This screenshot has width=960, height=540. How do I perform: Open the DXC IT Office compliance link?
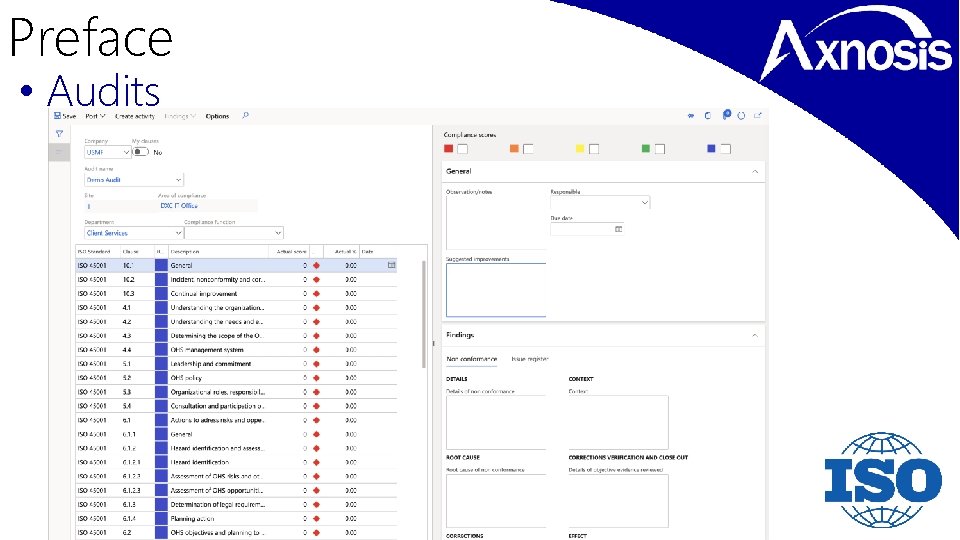(x=179, y=206)
